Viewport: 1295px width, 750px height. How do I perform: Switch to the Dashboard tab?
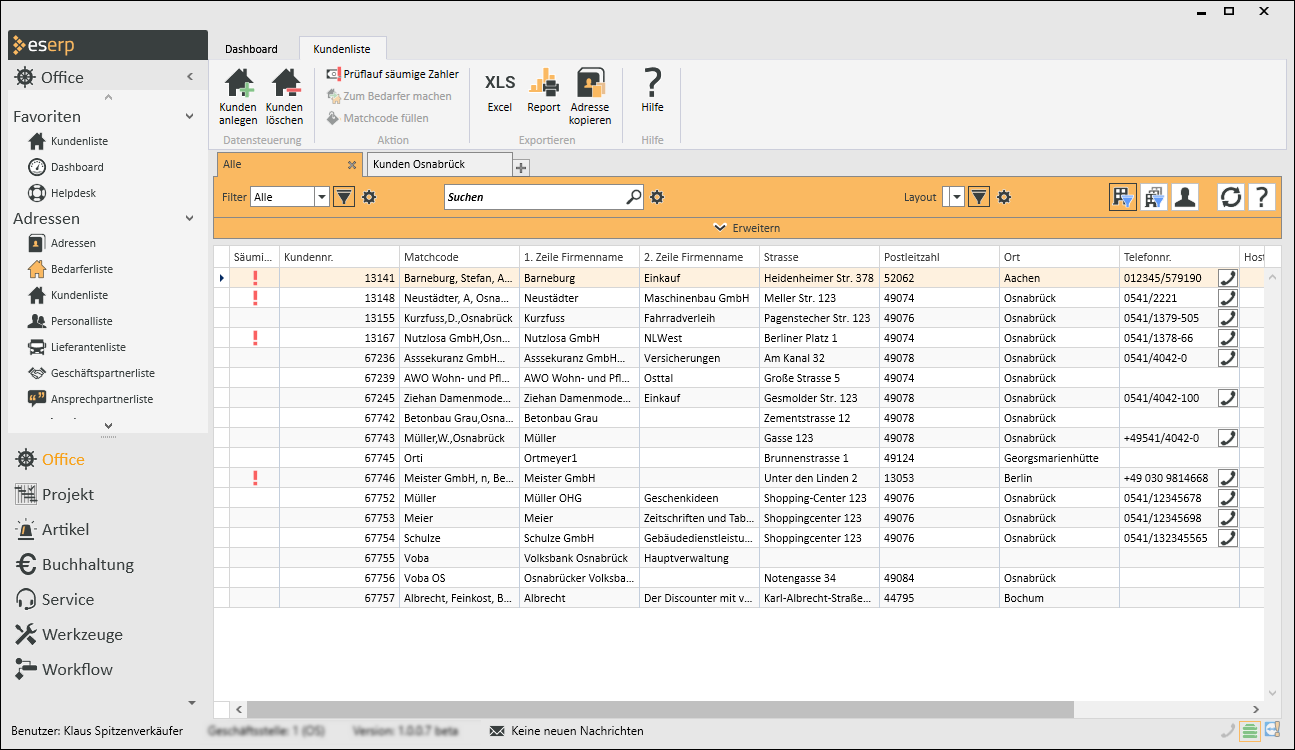pyautogui.click(x=251, y=49)
